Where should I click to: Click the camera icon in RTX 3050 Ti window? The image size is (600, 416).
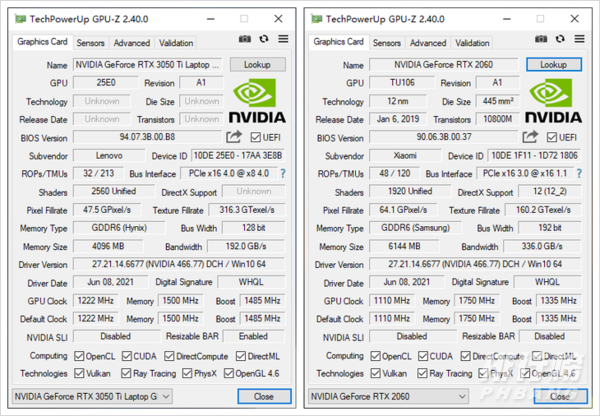pyautogui.click(x=245, y=39)
